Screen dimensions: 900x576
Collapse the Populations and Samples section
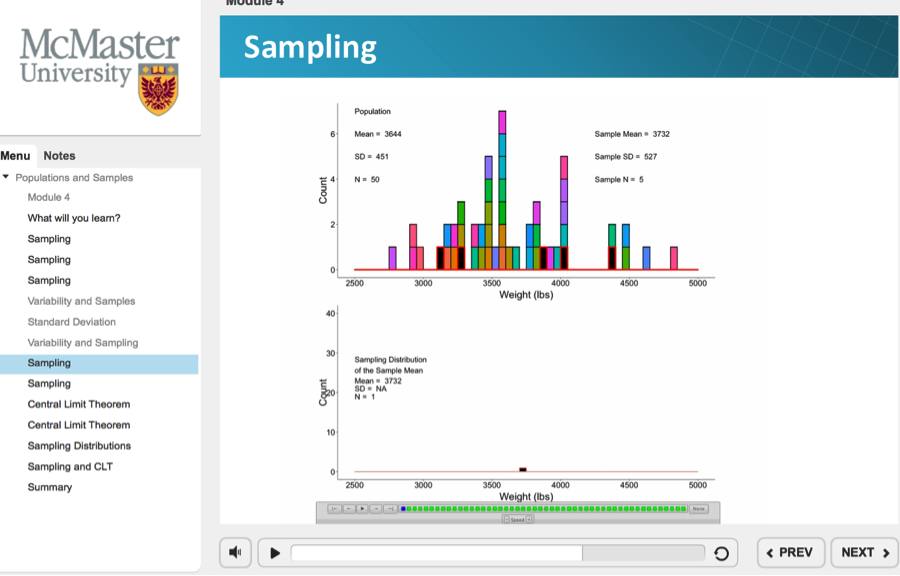click(6, 177)
